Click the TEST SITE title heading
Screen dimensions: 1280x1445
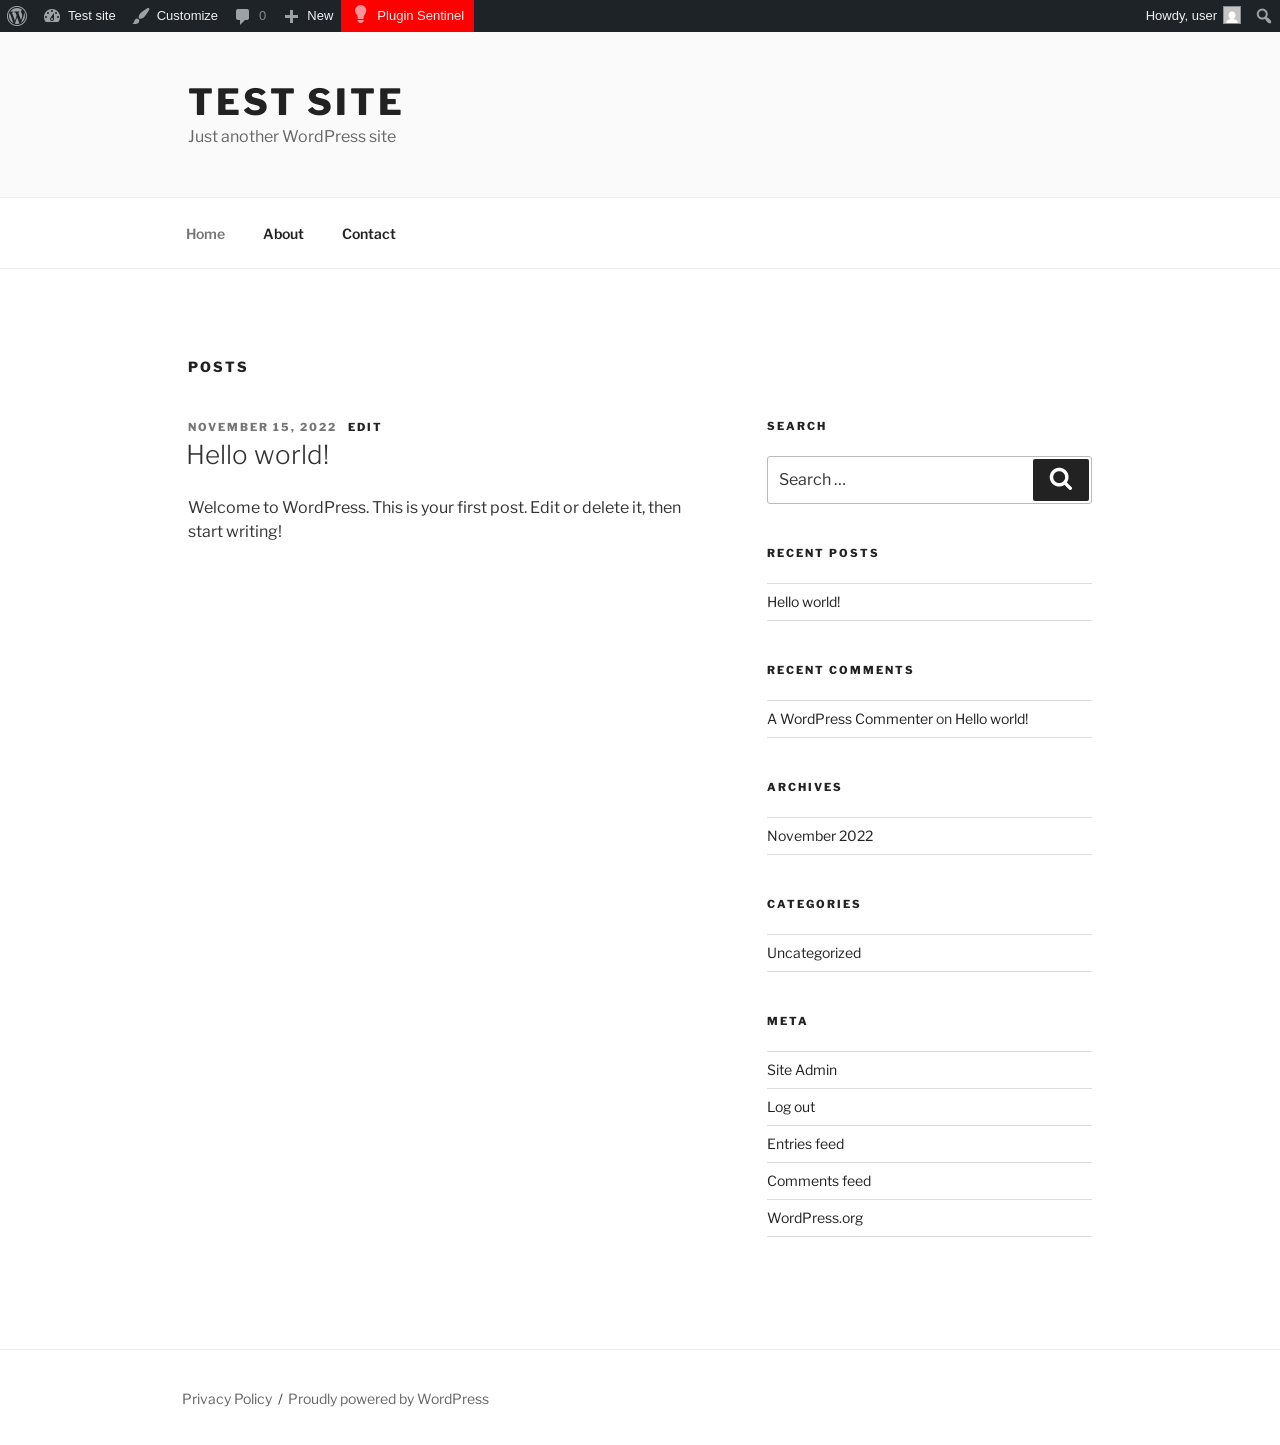[295, 102]
